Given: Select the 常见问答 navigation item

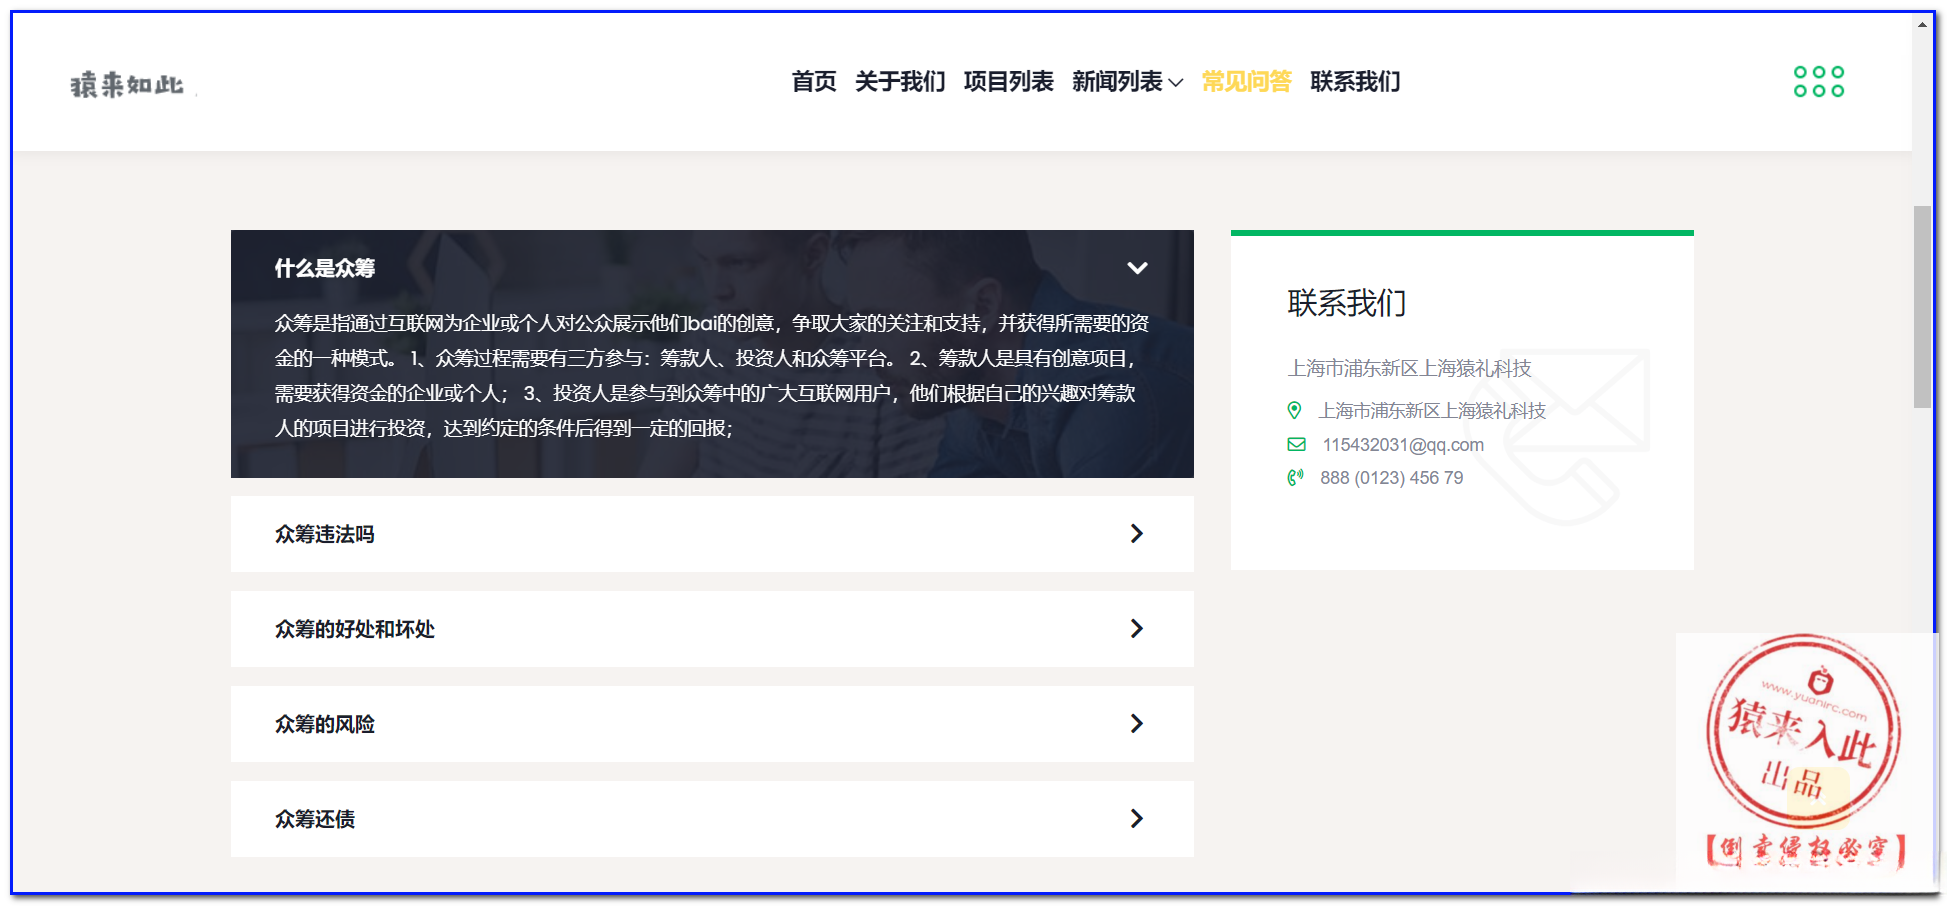Looking at the screenshot, I should click(x=1246, y=82).
